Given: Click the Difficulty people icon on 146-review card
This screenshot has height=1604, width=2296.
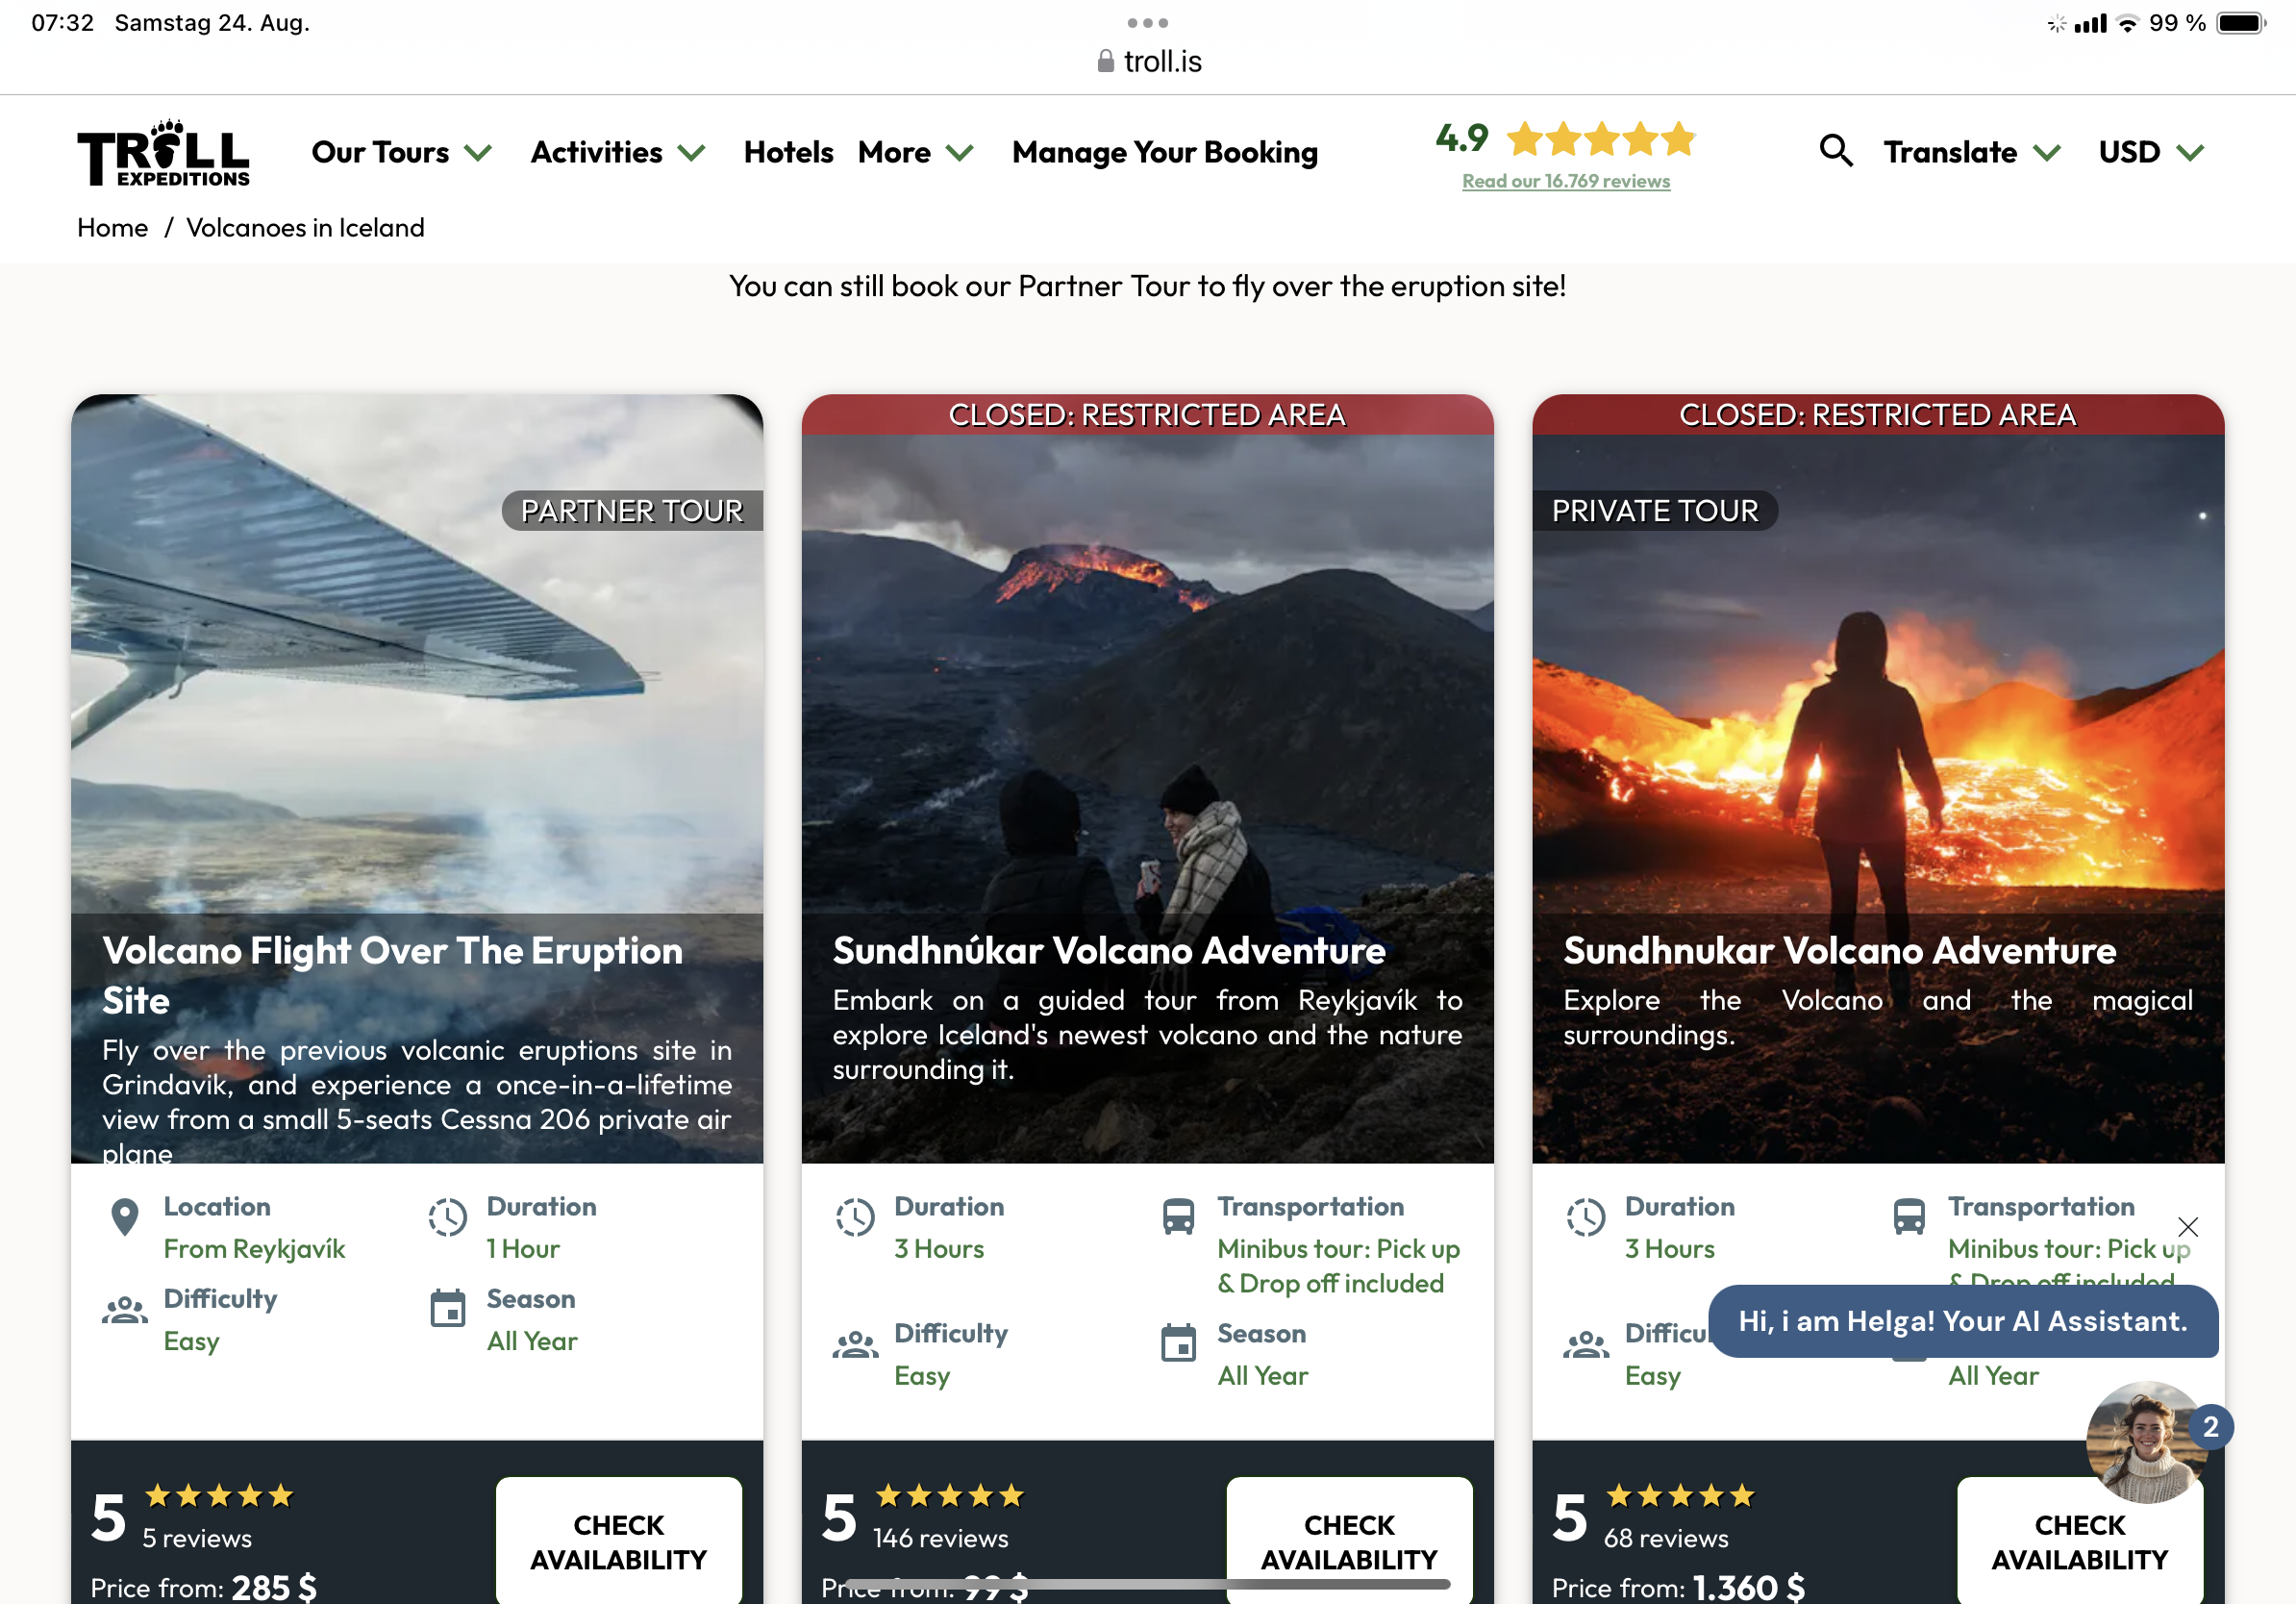Looking at the screenshot, I should pyautogui.click(x=856, y=1345).
